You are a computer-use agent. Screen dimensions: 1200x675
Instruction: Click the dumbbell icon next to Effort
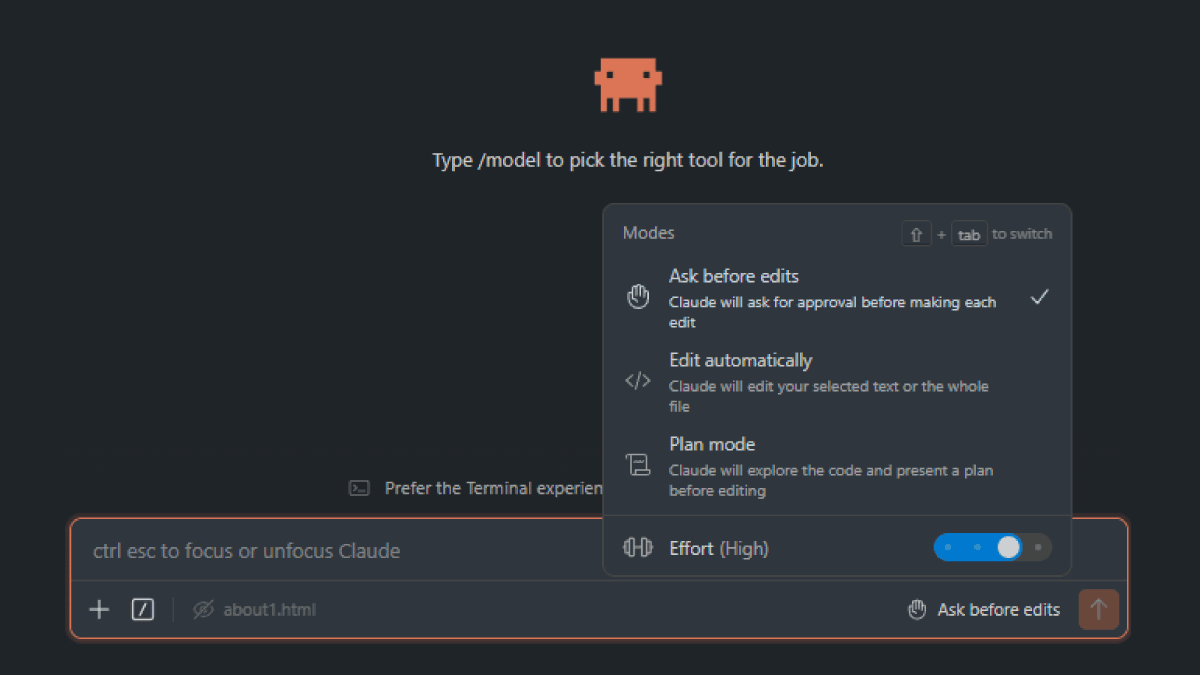coord(638,548)
